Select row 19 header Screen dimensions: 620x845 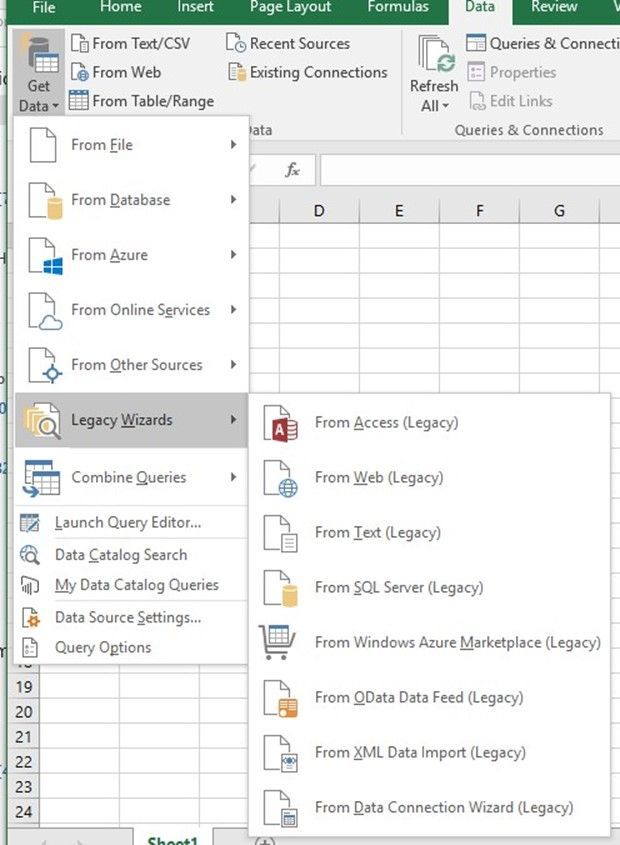pyautogui.click(x=24, y=687)
